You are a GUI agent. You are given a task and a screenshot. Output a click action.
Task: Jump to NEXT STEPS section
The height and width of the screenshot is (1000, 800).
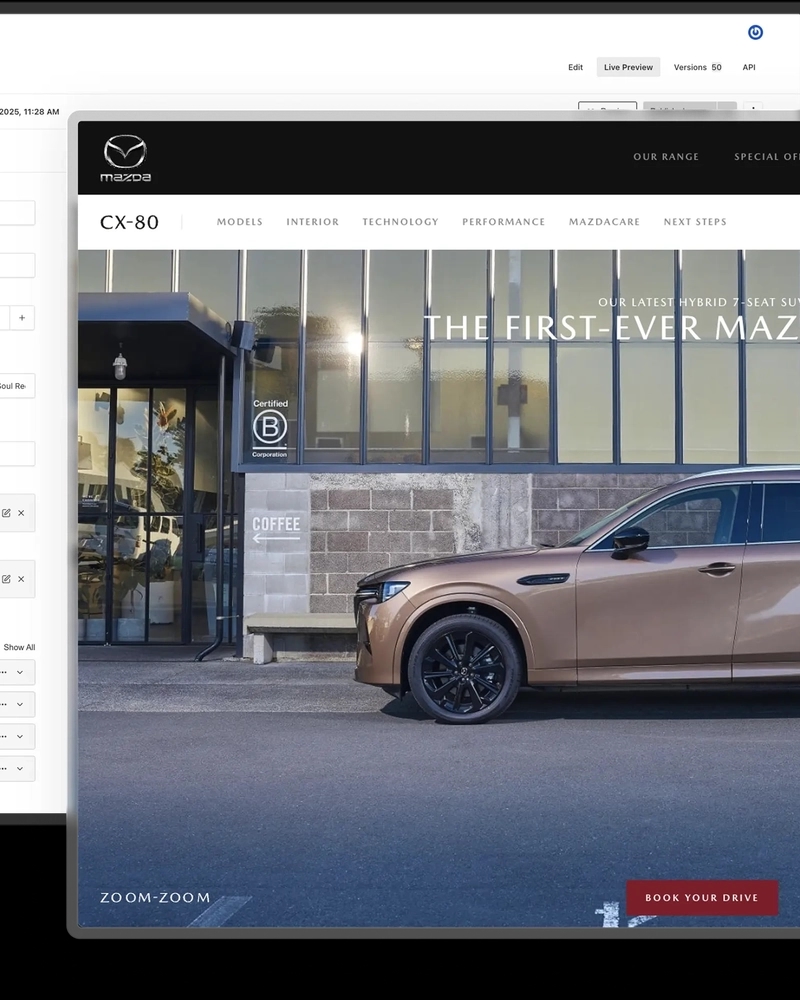(x=695, y=222)
